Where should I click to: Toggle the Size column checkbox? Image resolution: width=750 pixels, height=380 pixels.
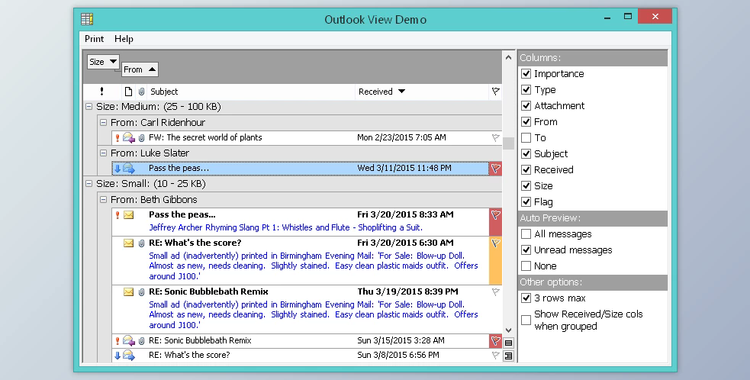pyautogui.click(x=526, y=186)
